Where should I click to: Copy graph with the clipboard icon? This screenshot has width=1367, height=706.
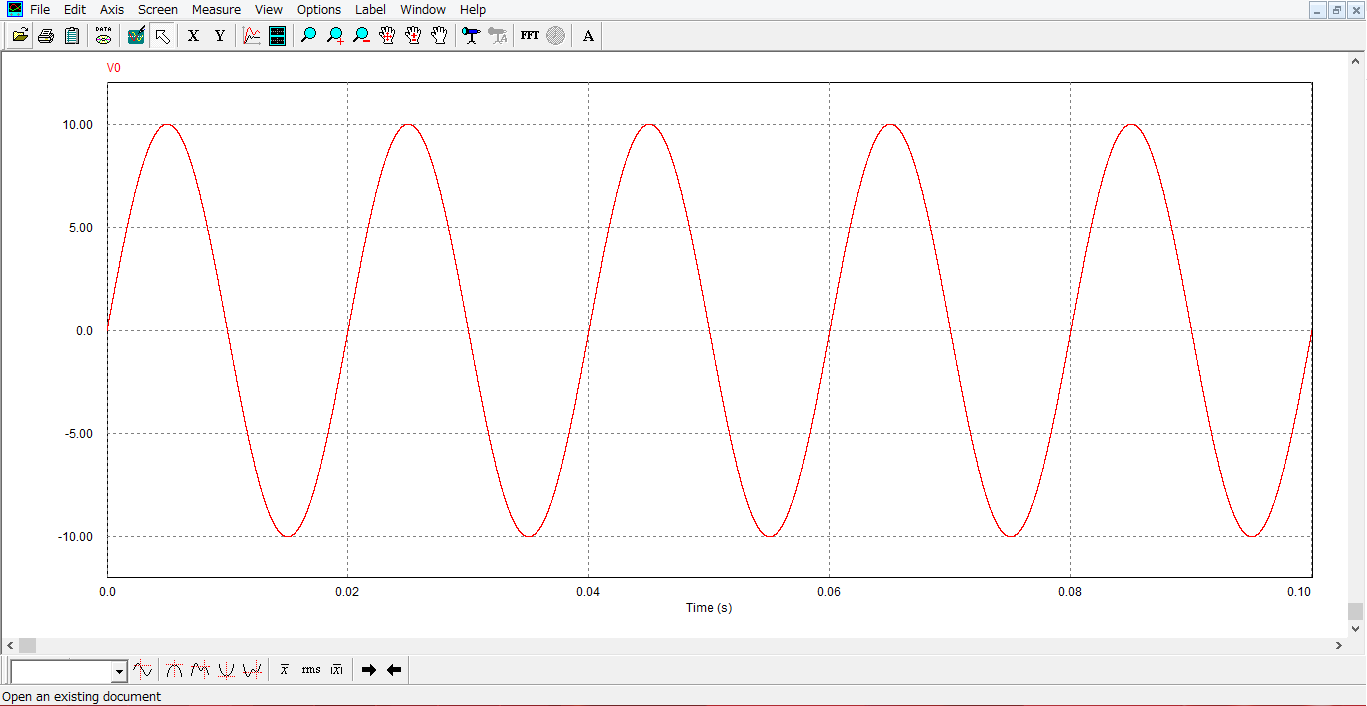point(72,36)
